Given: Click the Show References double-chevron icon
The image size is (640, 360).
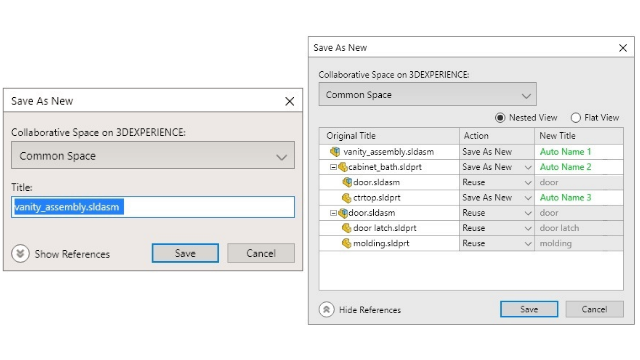Looking at the screenshot, I should [20, 253].
